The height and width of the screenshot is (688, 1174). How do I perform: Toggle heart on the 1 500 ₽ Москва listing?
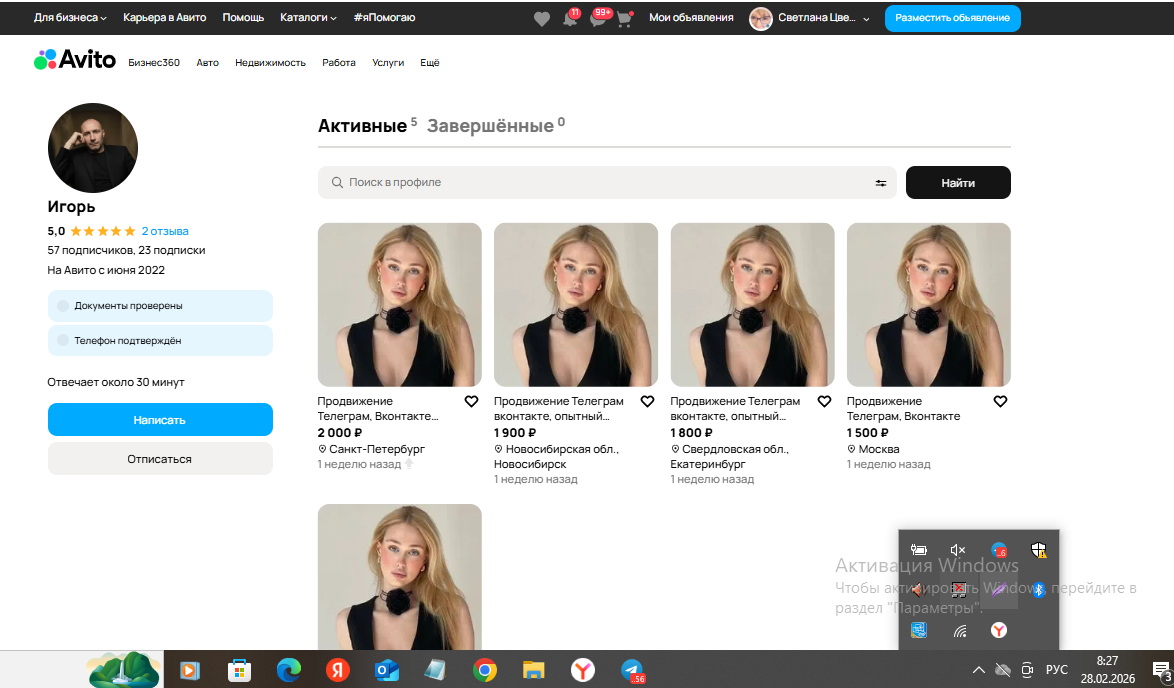[1000, 401]
